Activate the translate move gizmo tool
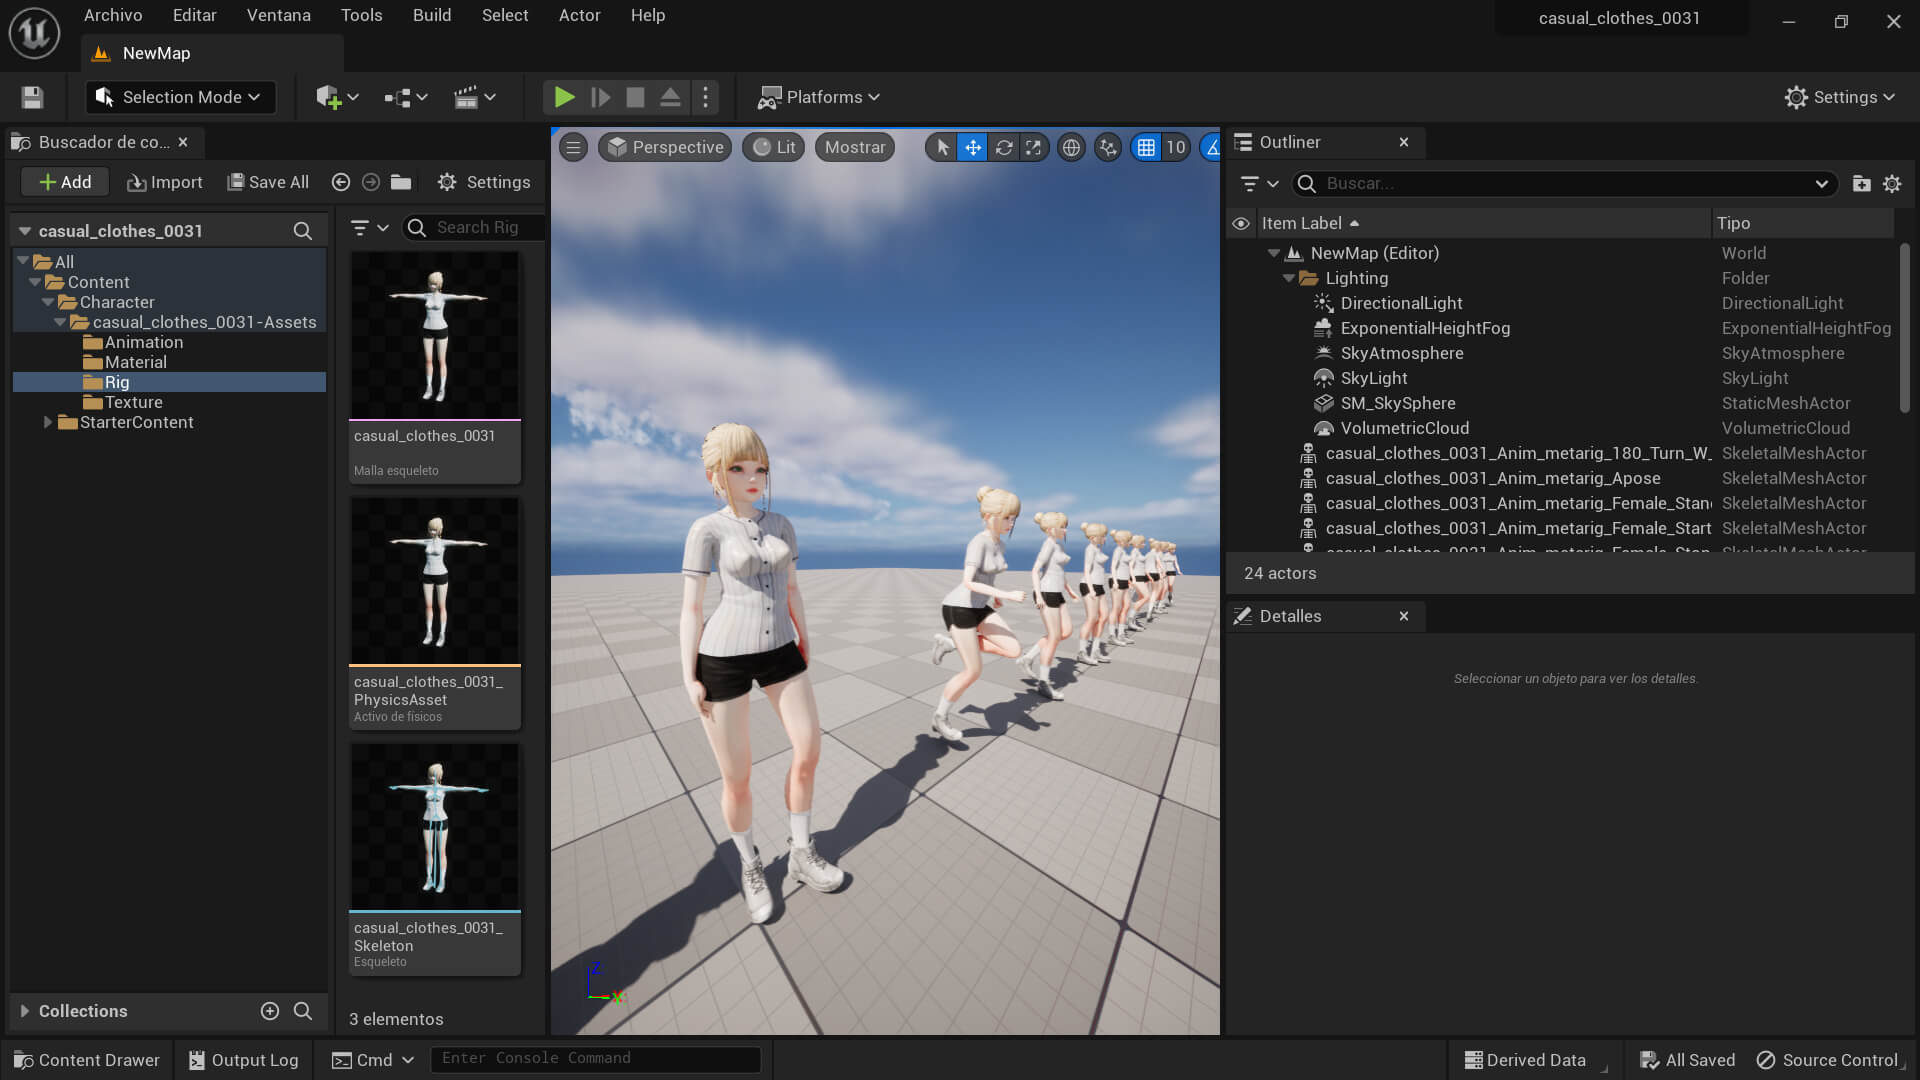This screenshot has height=1080, width=1920. 972,148
